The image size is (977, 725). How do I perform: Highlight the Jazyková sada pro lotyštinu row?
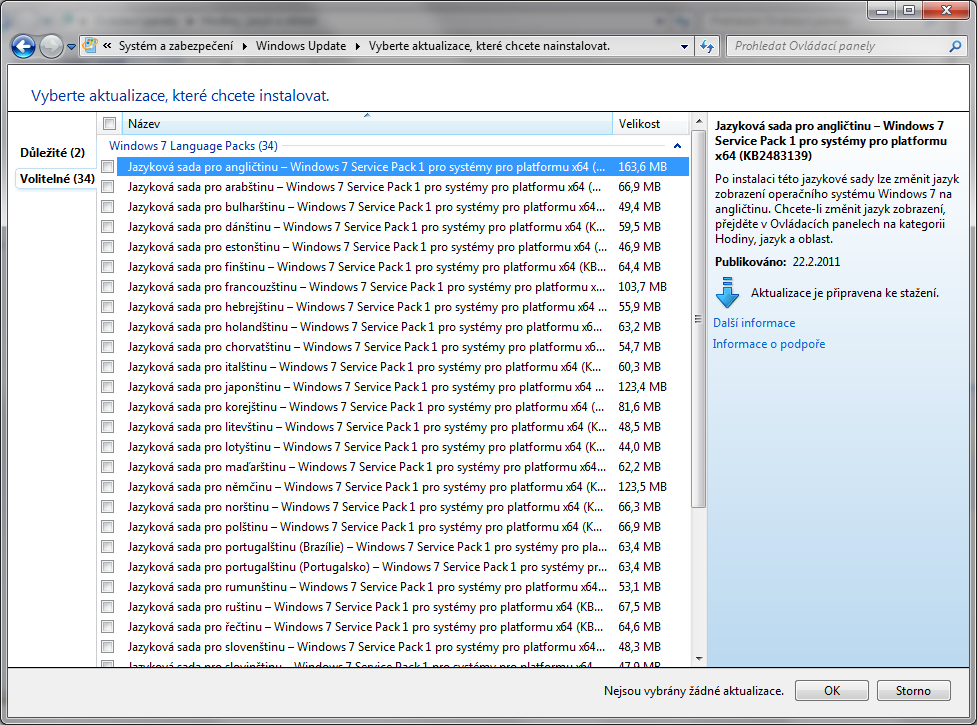point(403,447)
